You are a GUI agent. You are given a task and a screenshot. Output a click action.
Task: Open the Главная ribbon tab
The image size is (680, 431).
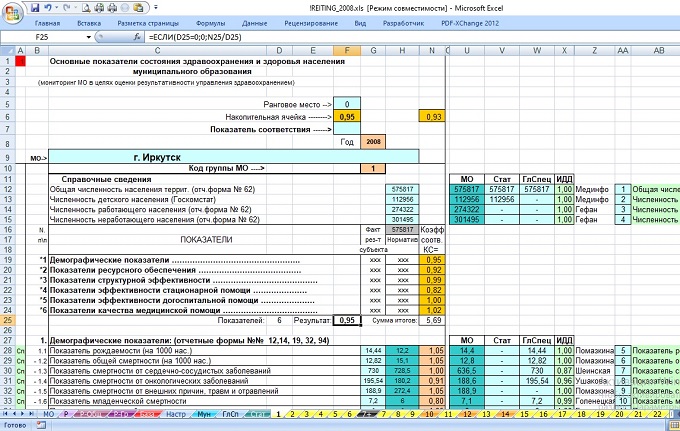(47, 23)
